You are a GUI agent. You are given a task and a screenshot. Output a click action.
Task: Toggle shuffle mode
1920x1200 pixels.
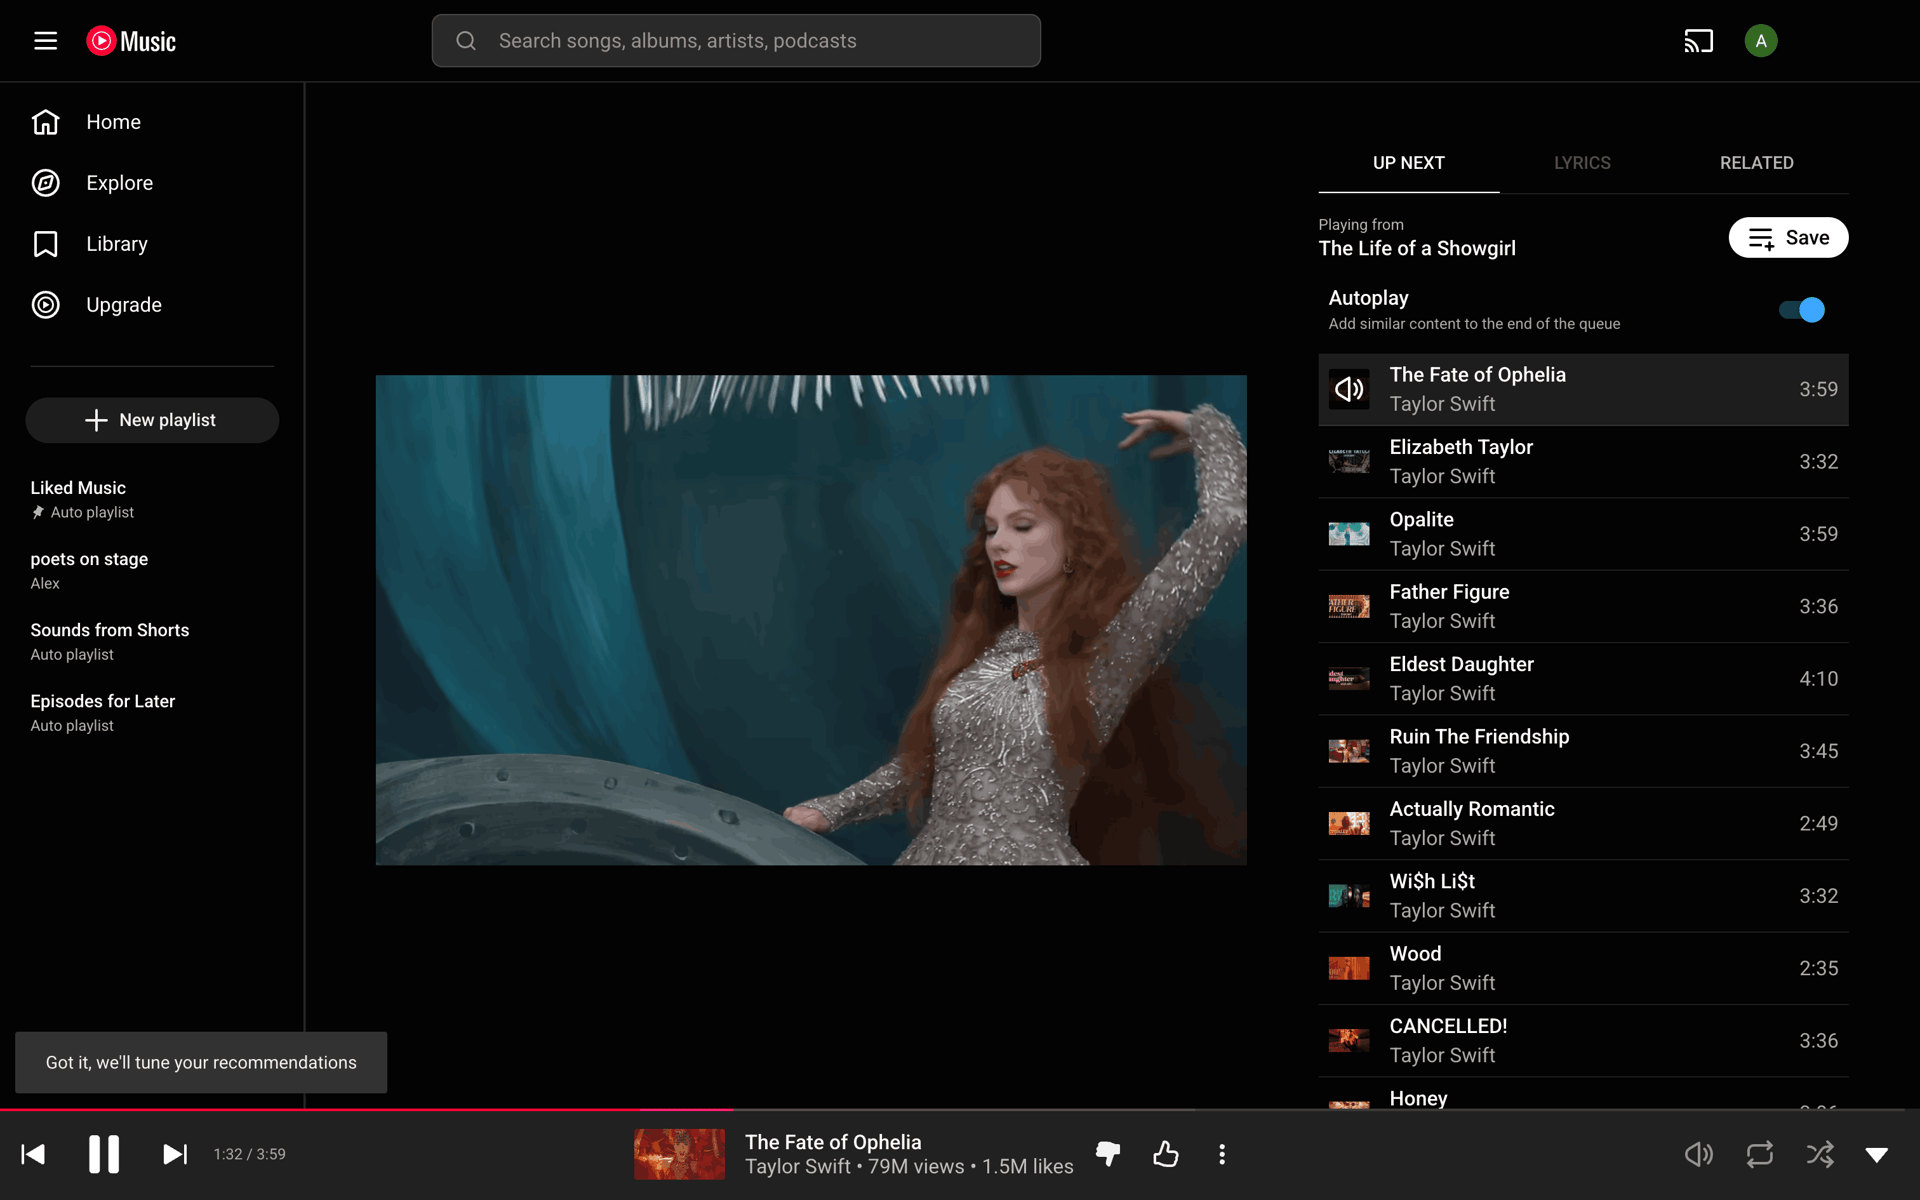pos(1820,1154)
